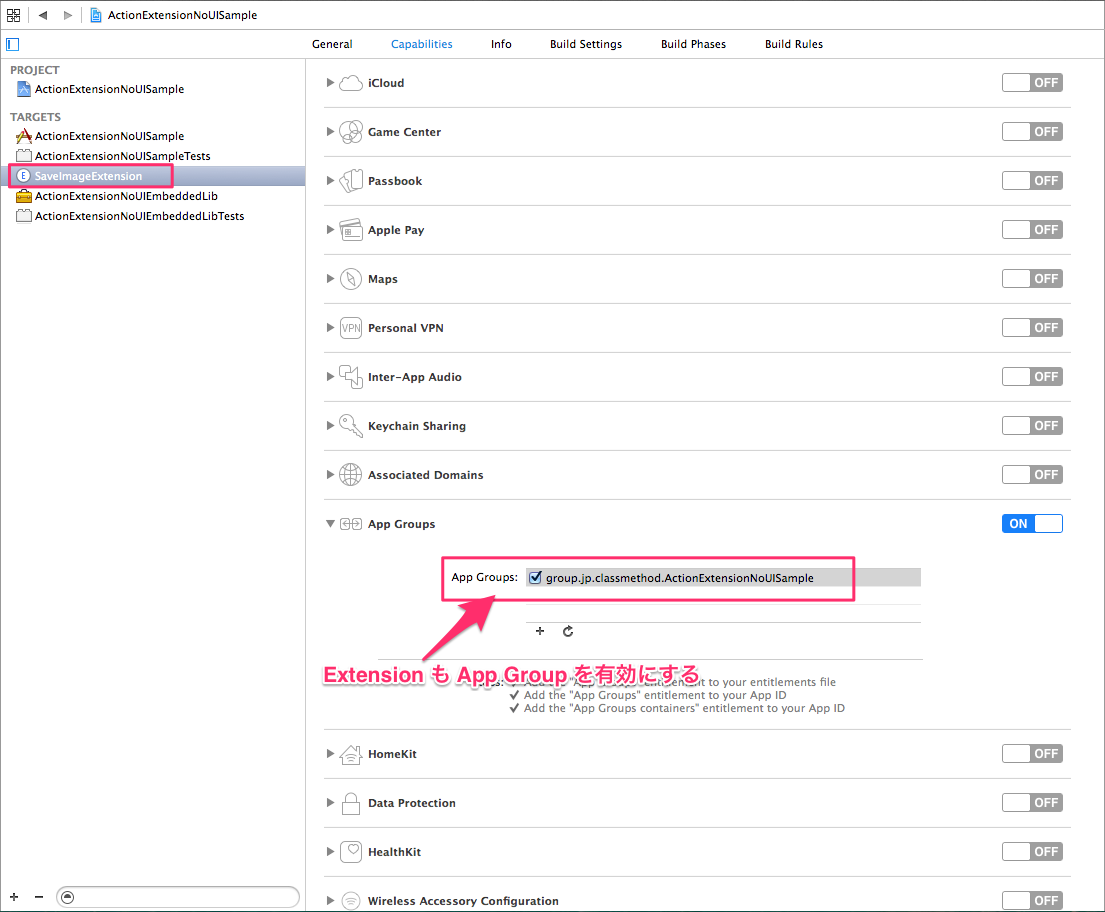Expand the Passbook section
1105x912 pixels.
tap(330, 181)
